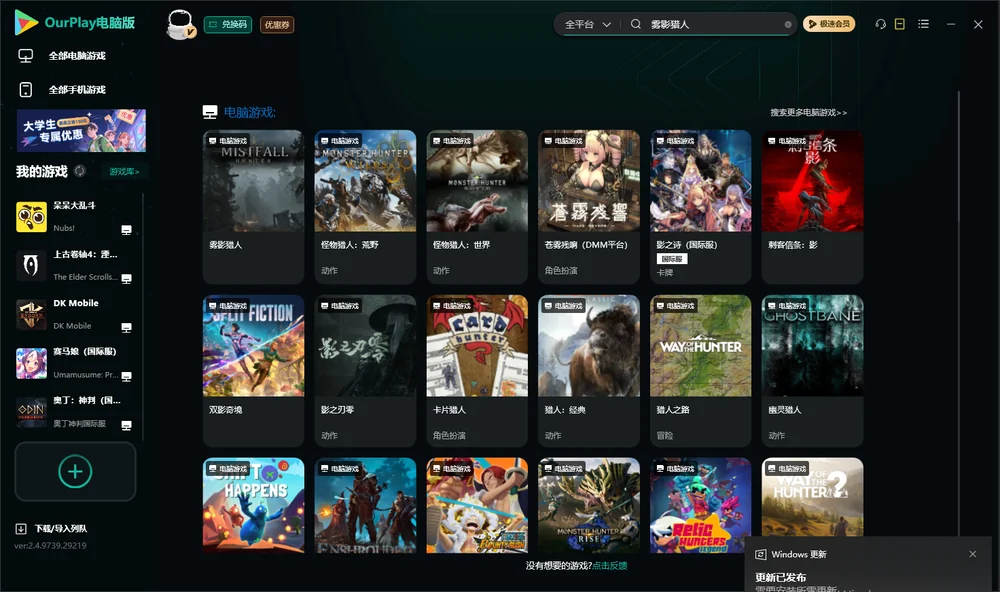Open 苍雾残响 (DMM平台) game card
The width and height of the screenshot is (1000, 592).
(x=589, y=207)
